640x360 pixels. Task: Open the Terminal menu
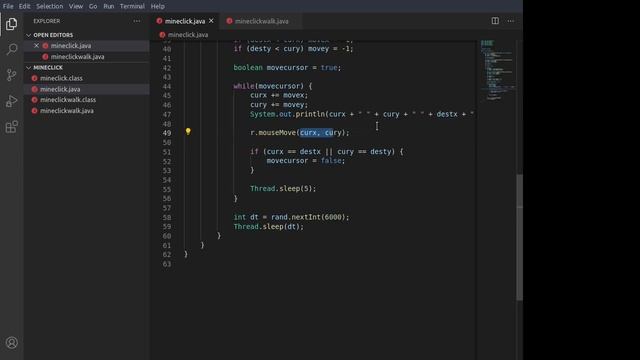(132, 6)
